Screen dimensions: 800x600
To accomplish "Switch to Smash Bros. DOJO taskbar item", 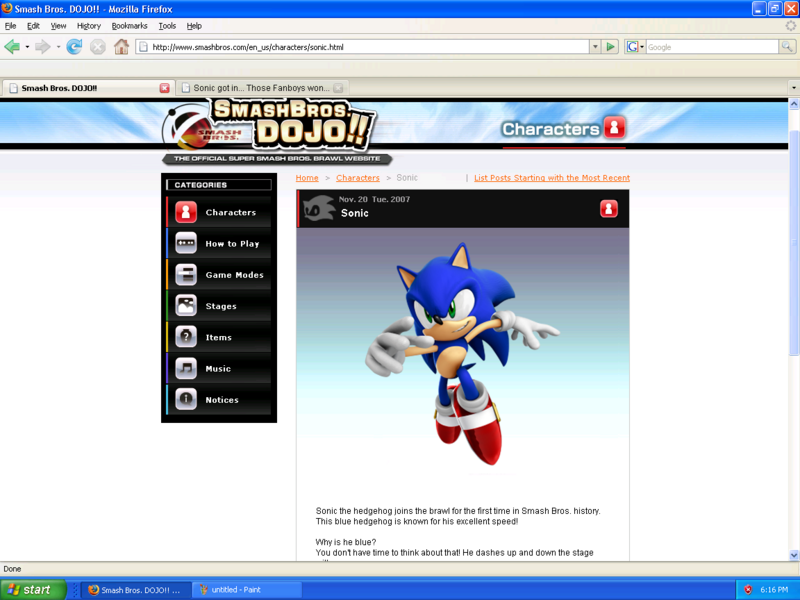I will pos(136,590).
